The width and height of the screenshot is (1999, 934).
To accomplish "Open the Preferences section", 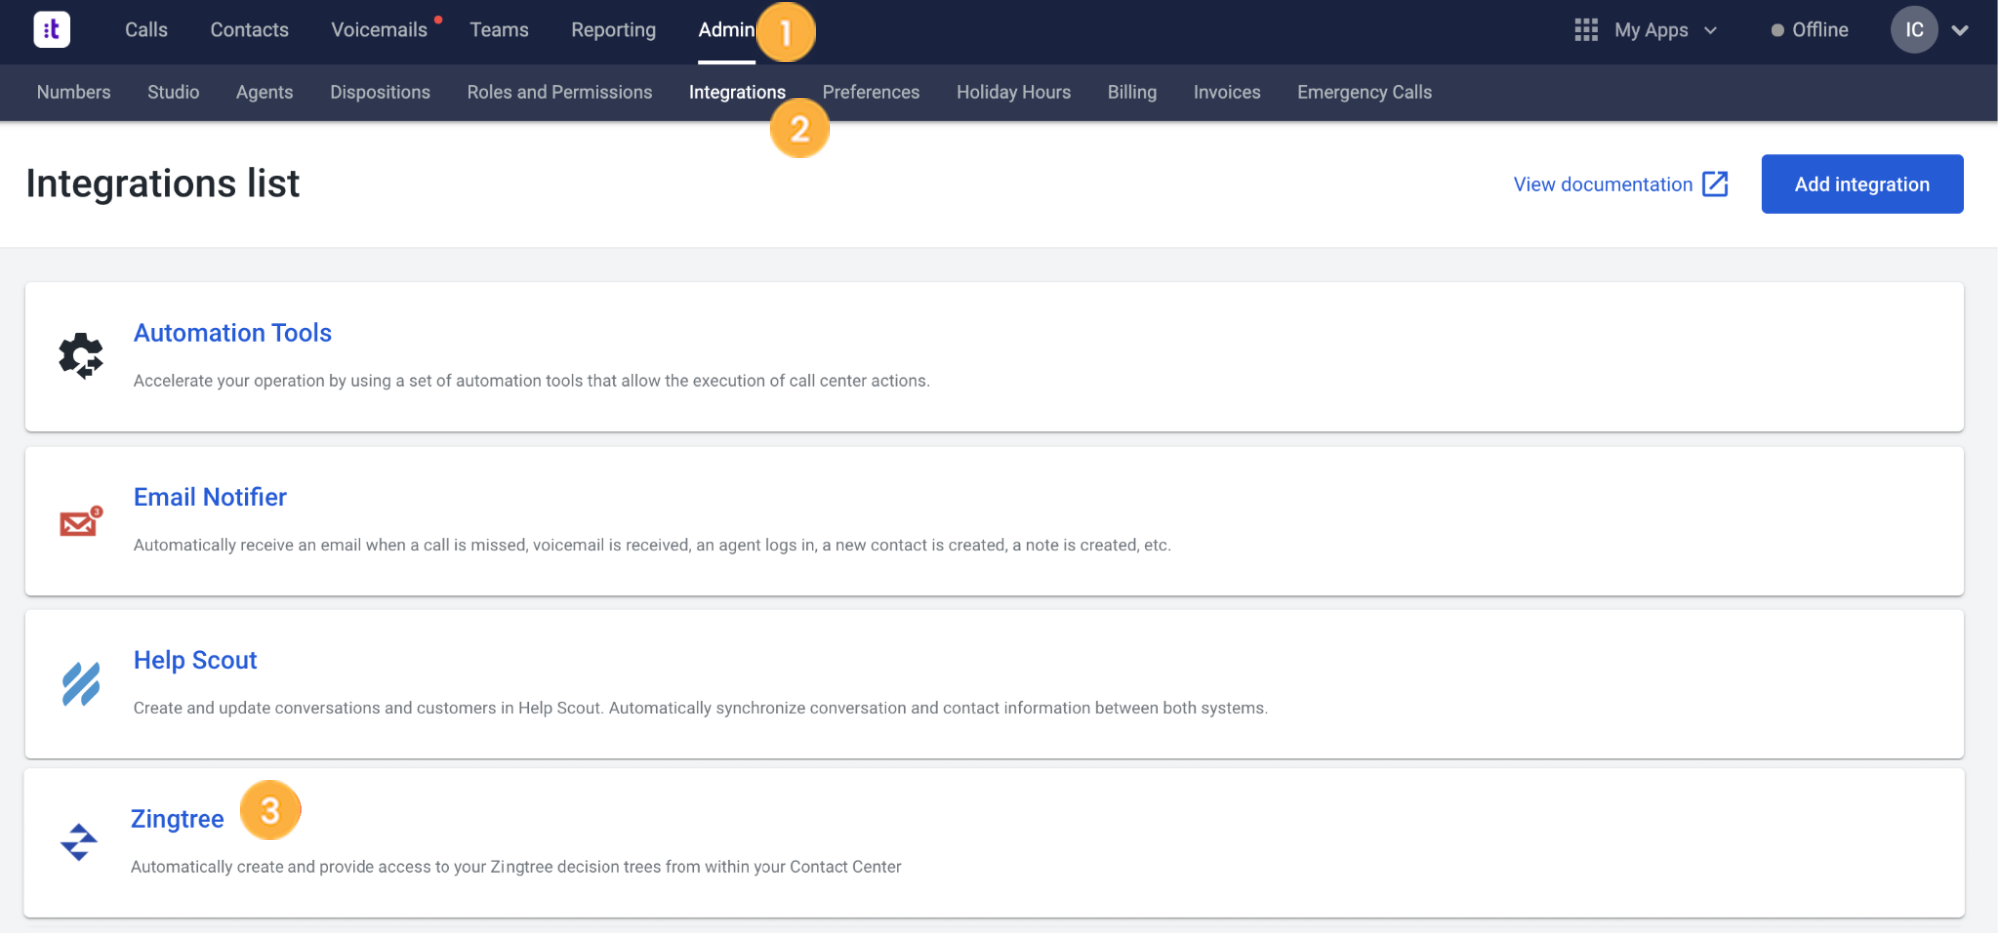I will point(871,92).
